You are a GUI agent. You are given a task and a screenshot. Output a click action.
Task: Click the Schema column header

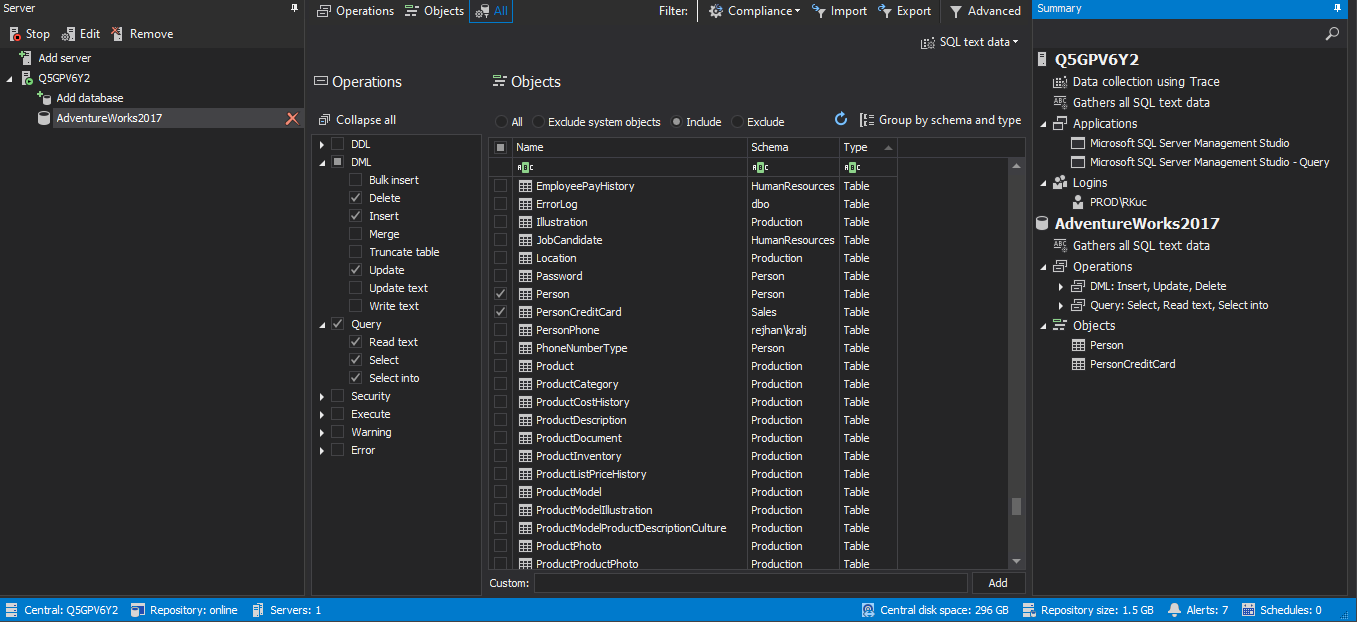[793, 147]
